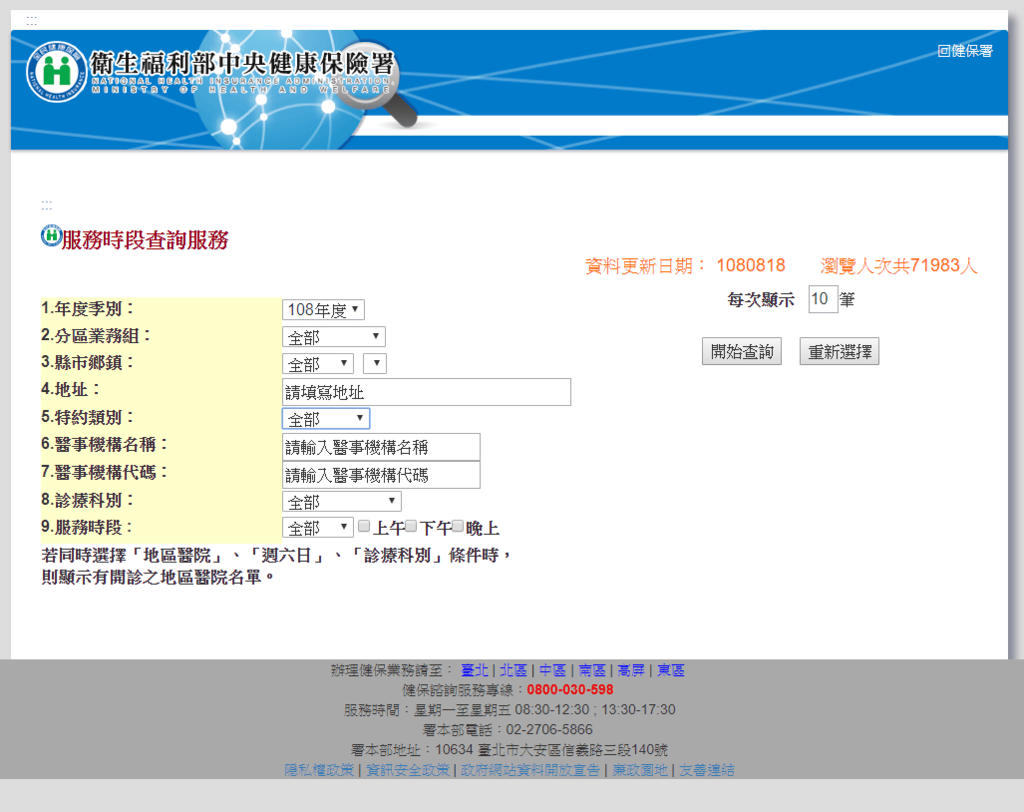Expand the 分區業務組 dropdown

coord(334,337)
